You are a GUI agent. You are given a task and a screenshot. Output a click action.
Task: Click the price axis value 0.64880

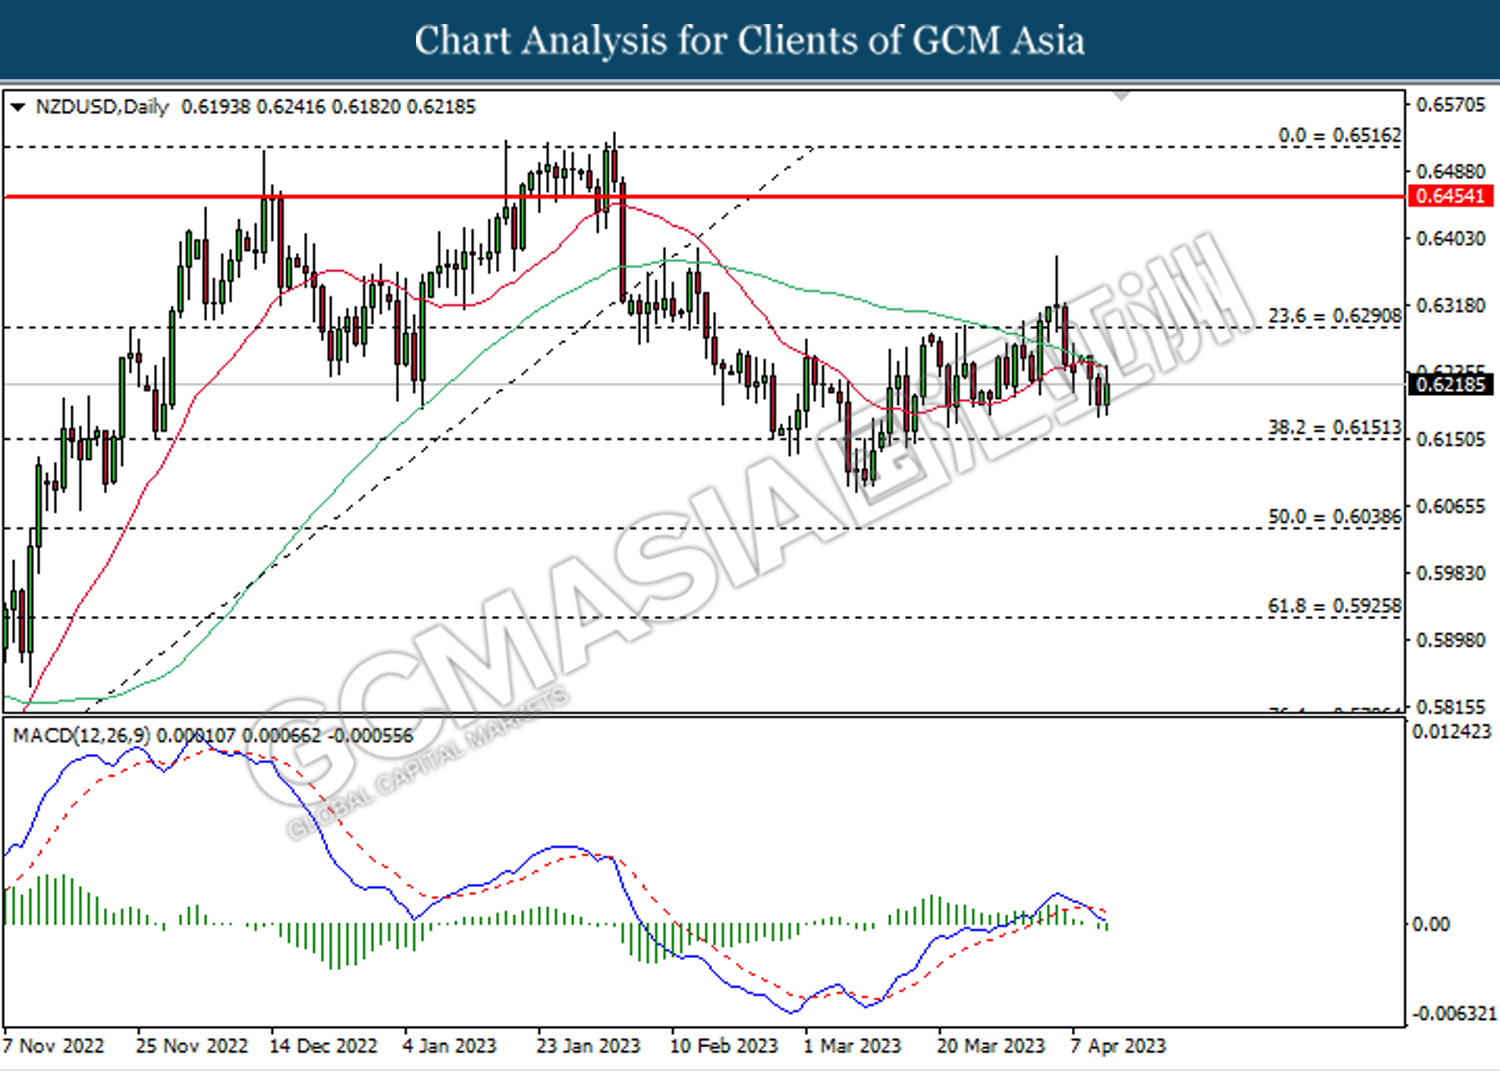click(1451, 172)
